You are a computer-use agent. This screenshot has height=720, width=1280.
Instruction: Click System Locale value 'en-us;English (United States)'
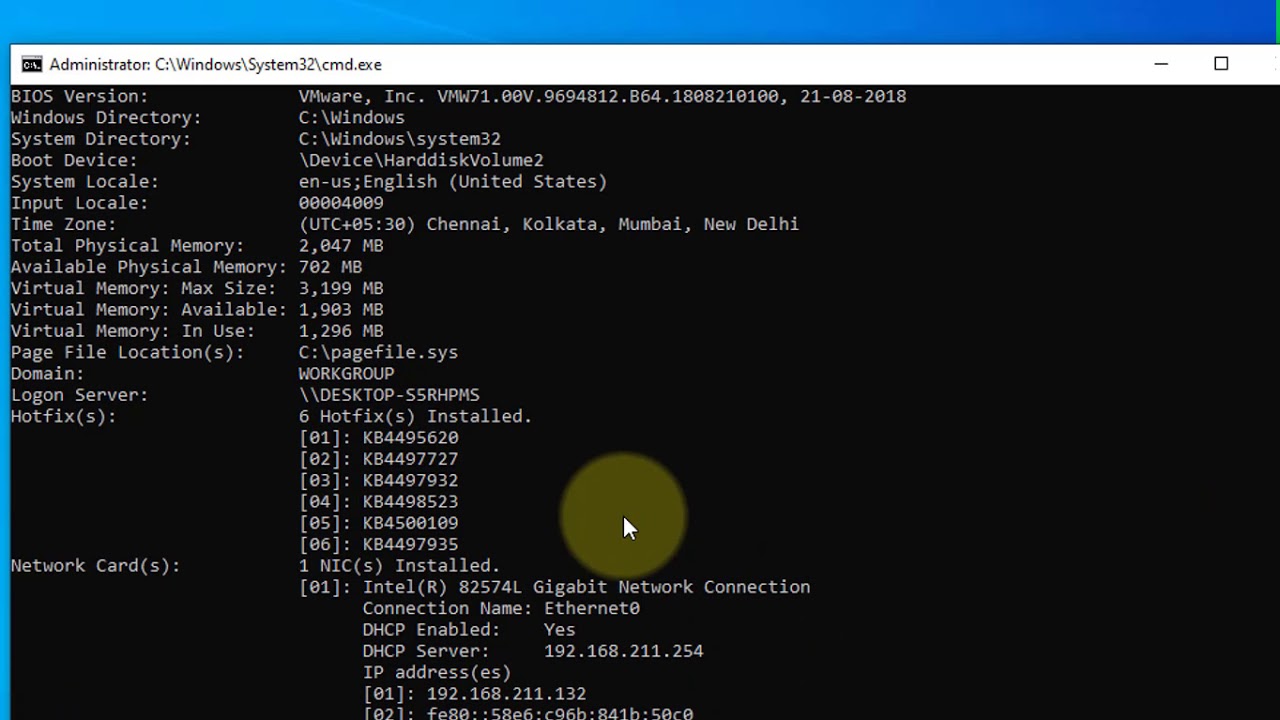[x=452, y=182]
